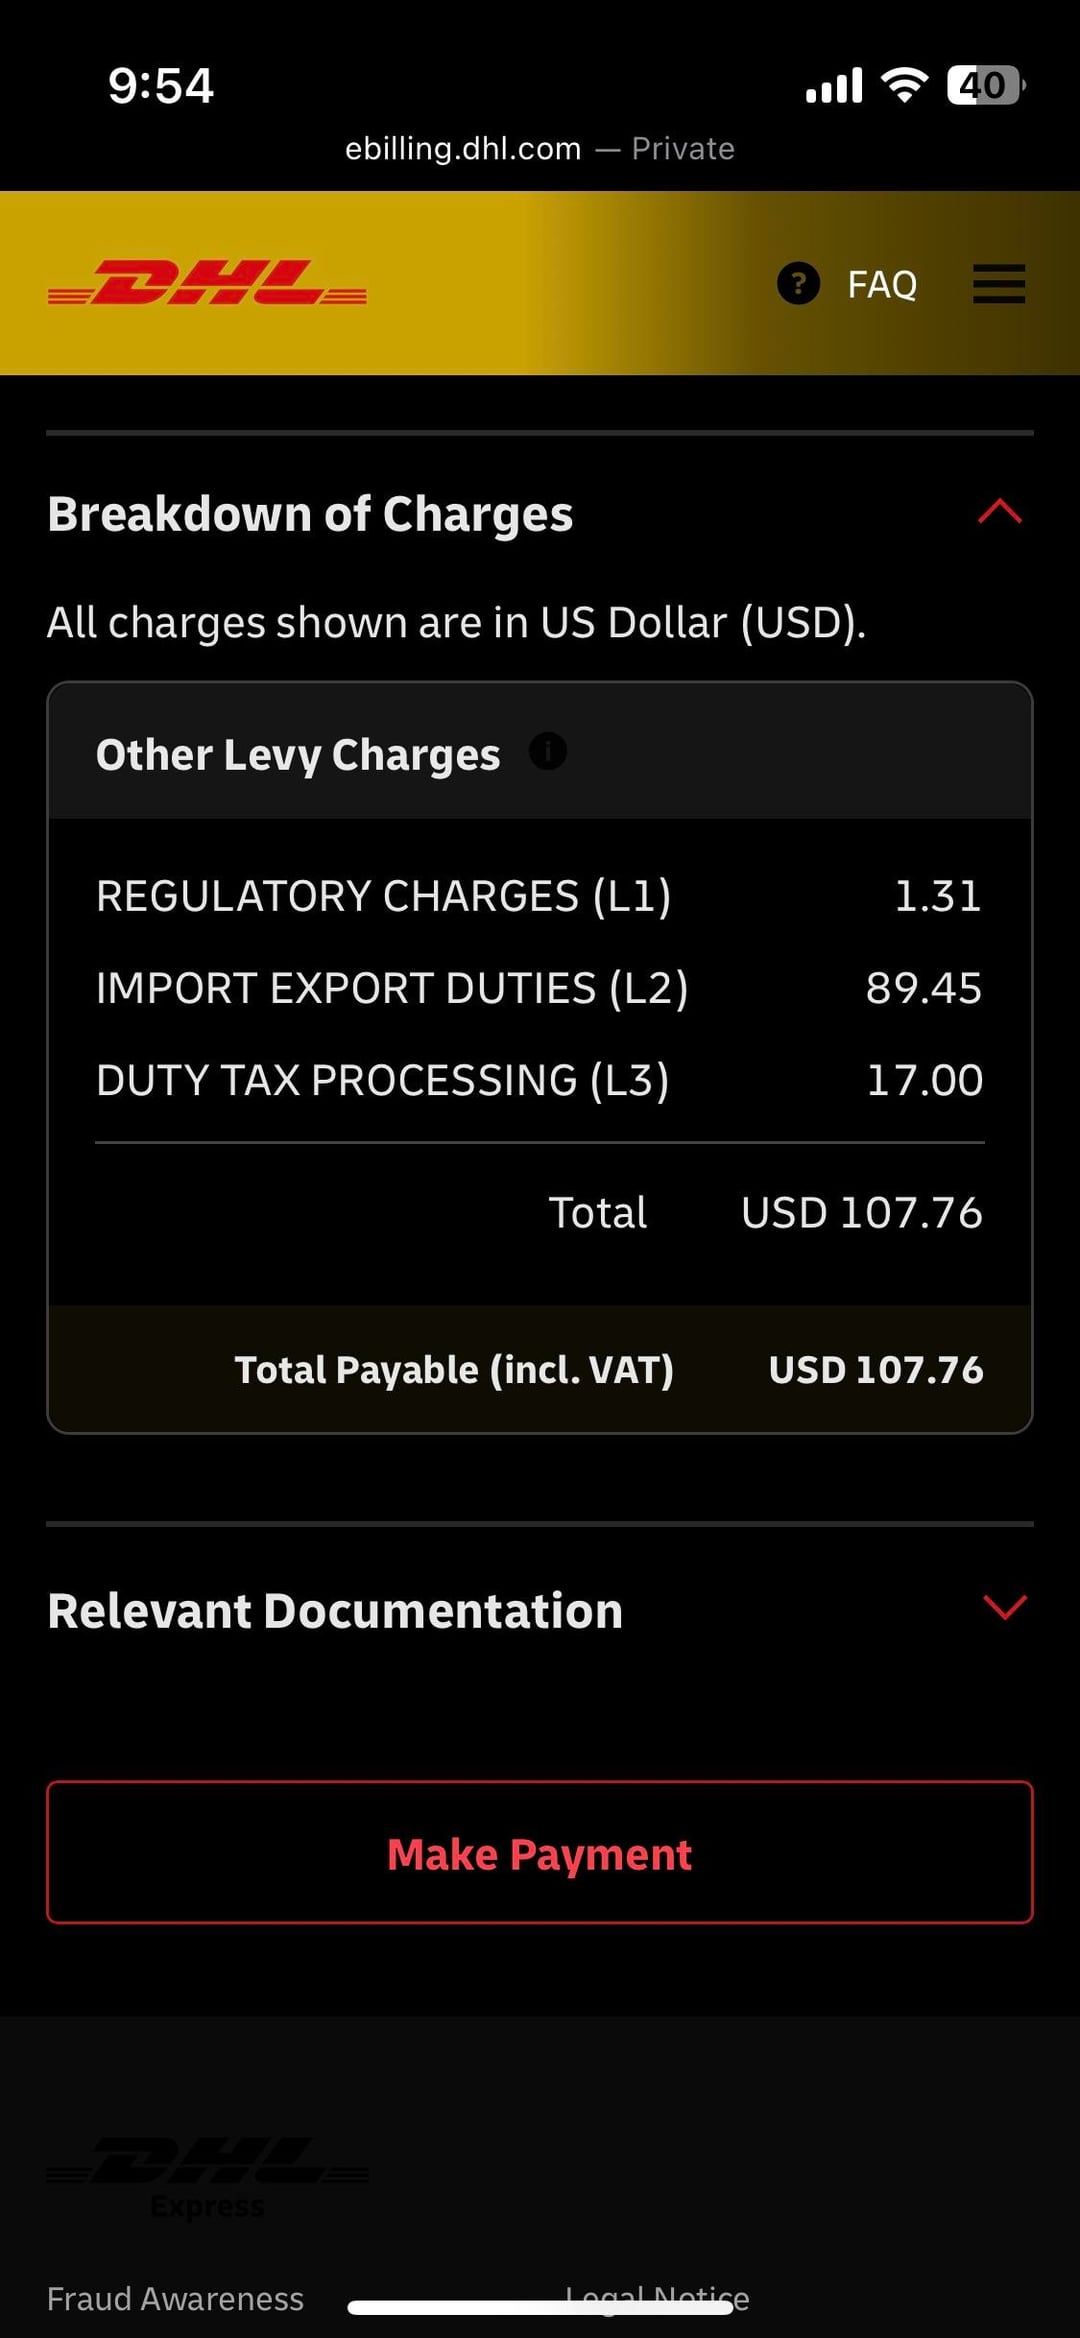The image size is (1080, 2338).
Task: Expand the Relevant Documentation chevron
Action: click(x=1004, y=1607)
